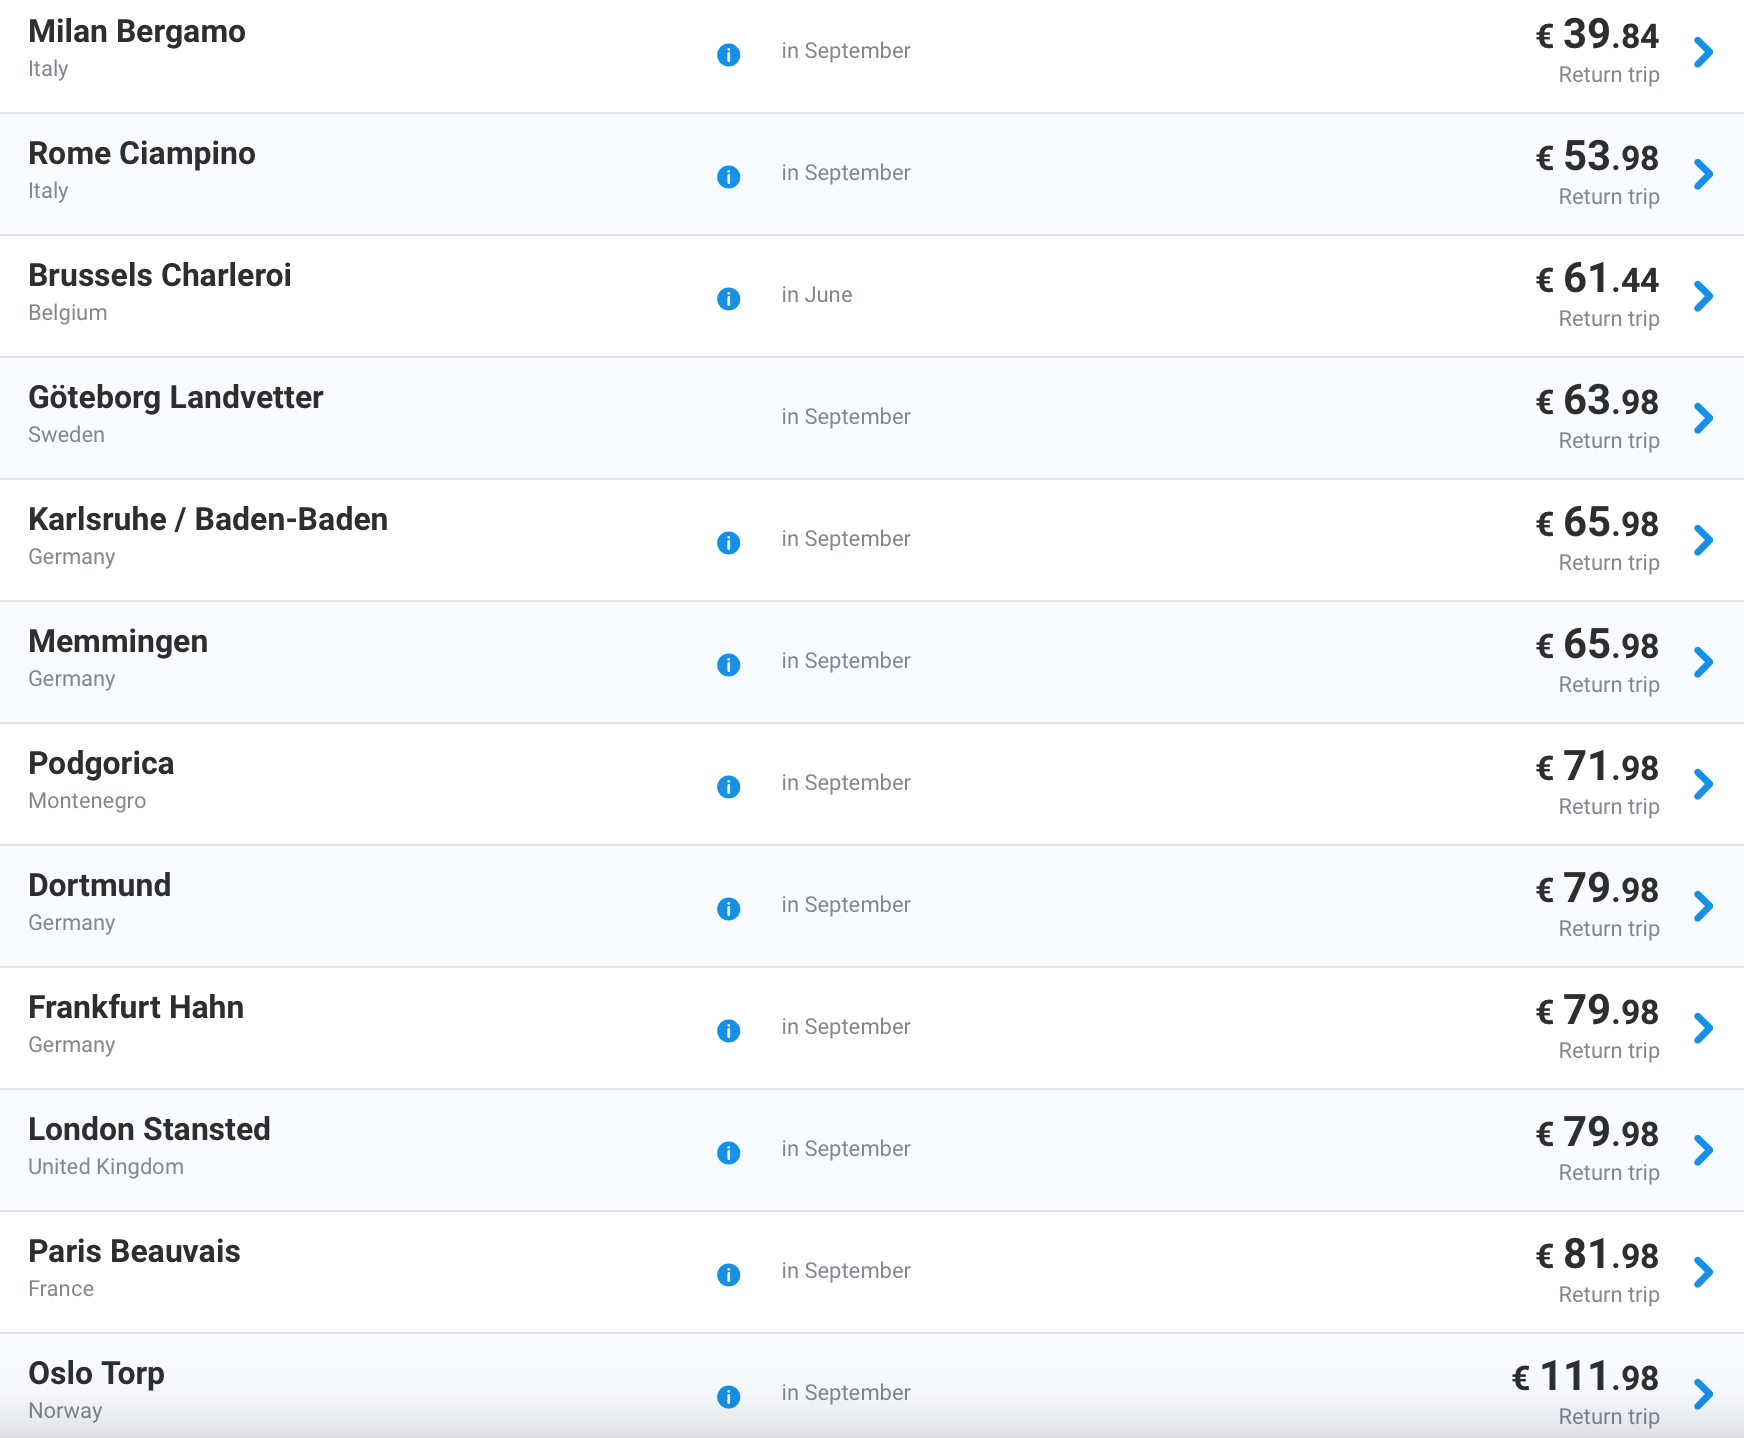The width and height of the screenshot is (1744, 1438).
Task: Click chevron arrow for Göteborg Landvetter
Action: tap(1704, 418)
